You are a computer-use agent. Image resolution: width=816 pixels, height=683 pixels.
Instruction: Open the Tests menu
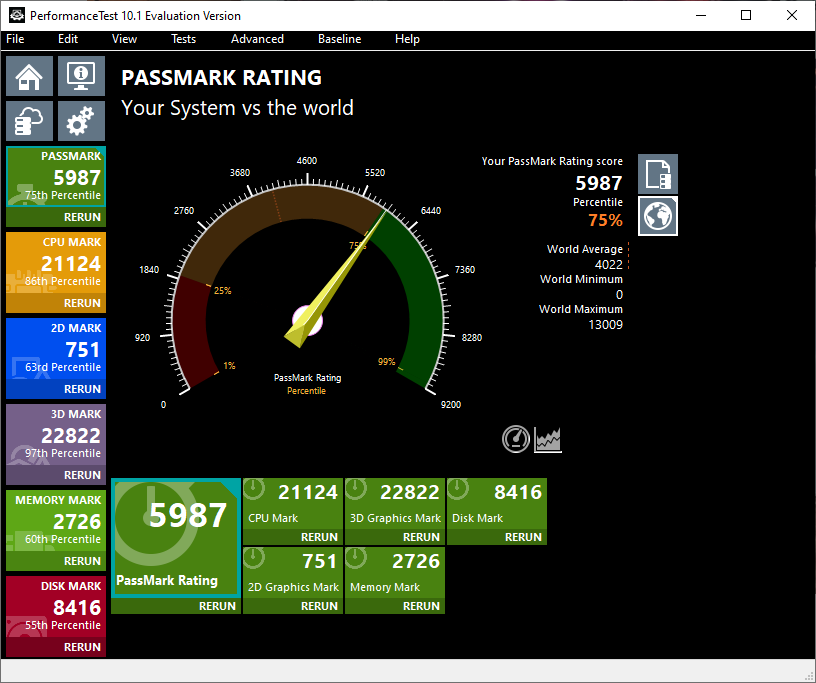point(184,39)
